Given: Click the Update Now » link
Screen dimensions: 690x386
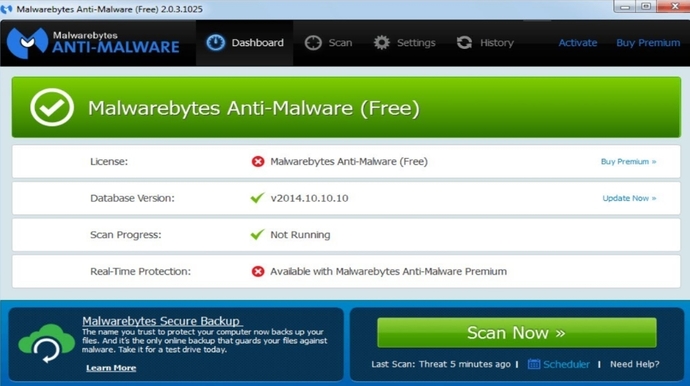Looking at the screenshot, I should (x=629, y=198).
